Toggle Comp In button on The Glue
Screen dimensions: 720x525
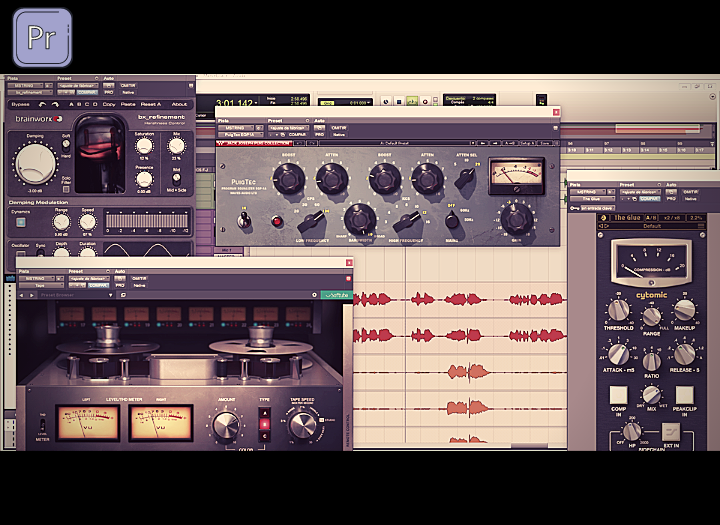tap(618, 395)
